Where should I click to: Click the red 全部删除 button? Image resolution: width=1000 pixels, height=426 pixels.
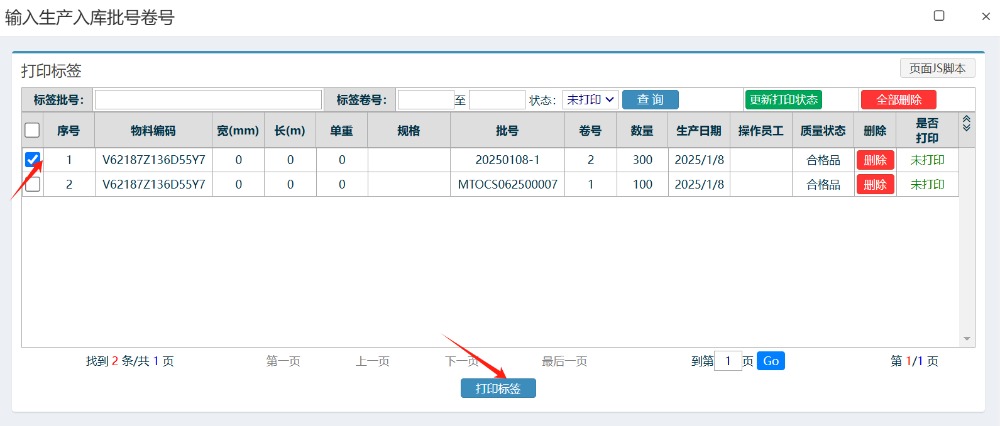(x=898, y=100)
